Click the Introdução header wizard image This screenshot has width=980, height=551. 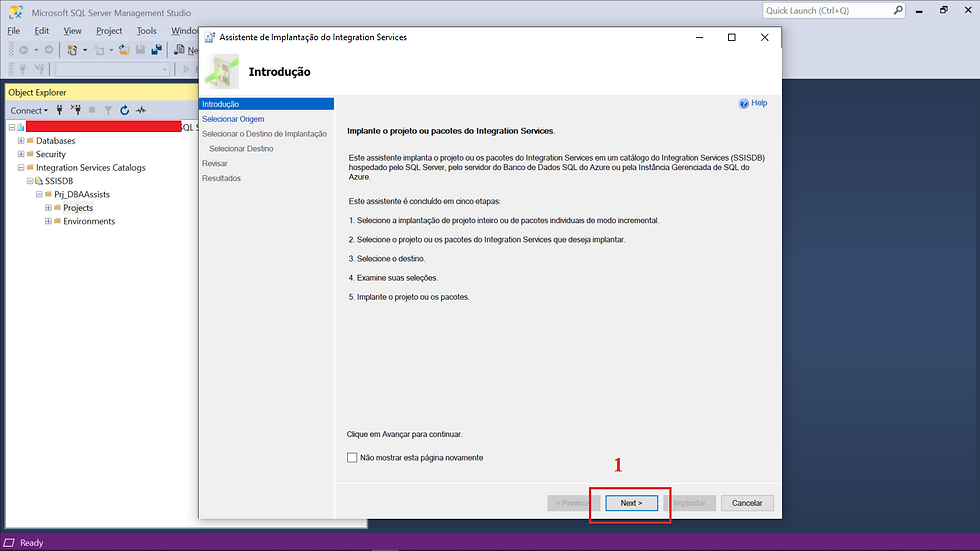tap(222, 71)
